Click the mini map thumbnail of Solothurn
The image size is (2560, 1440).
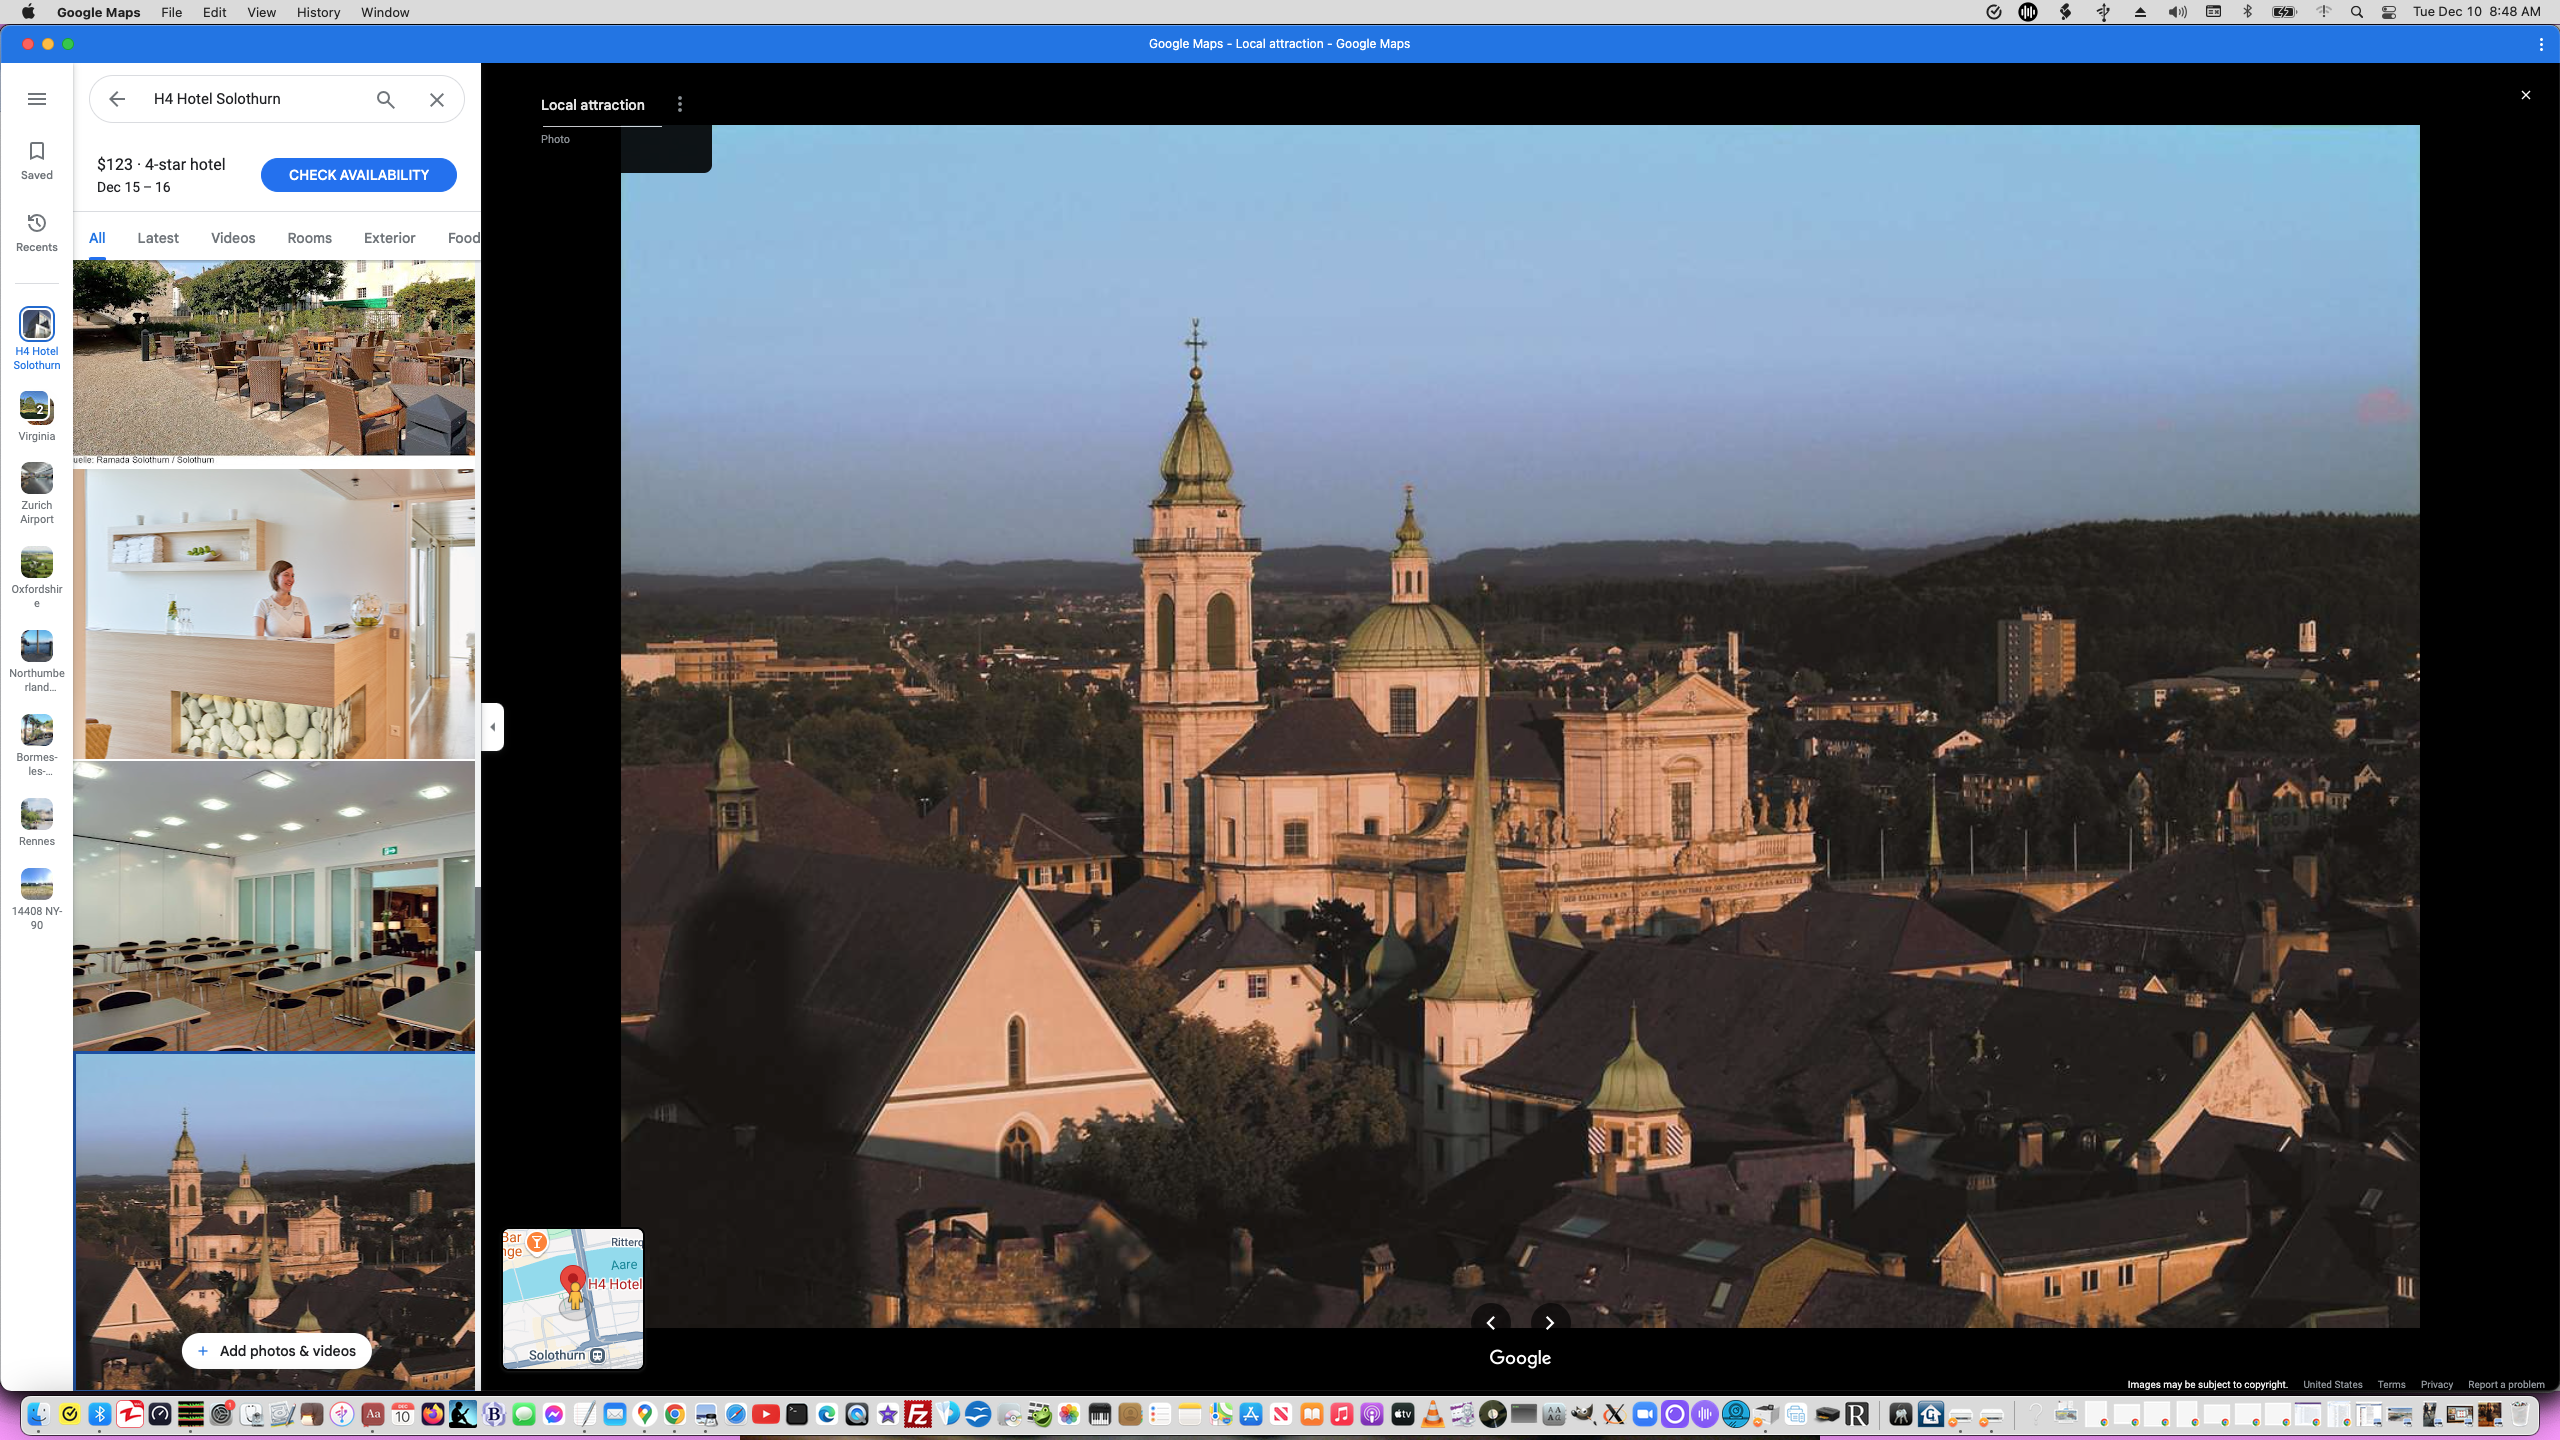pos(572,1298)
